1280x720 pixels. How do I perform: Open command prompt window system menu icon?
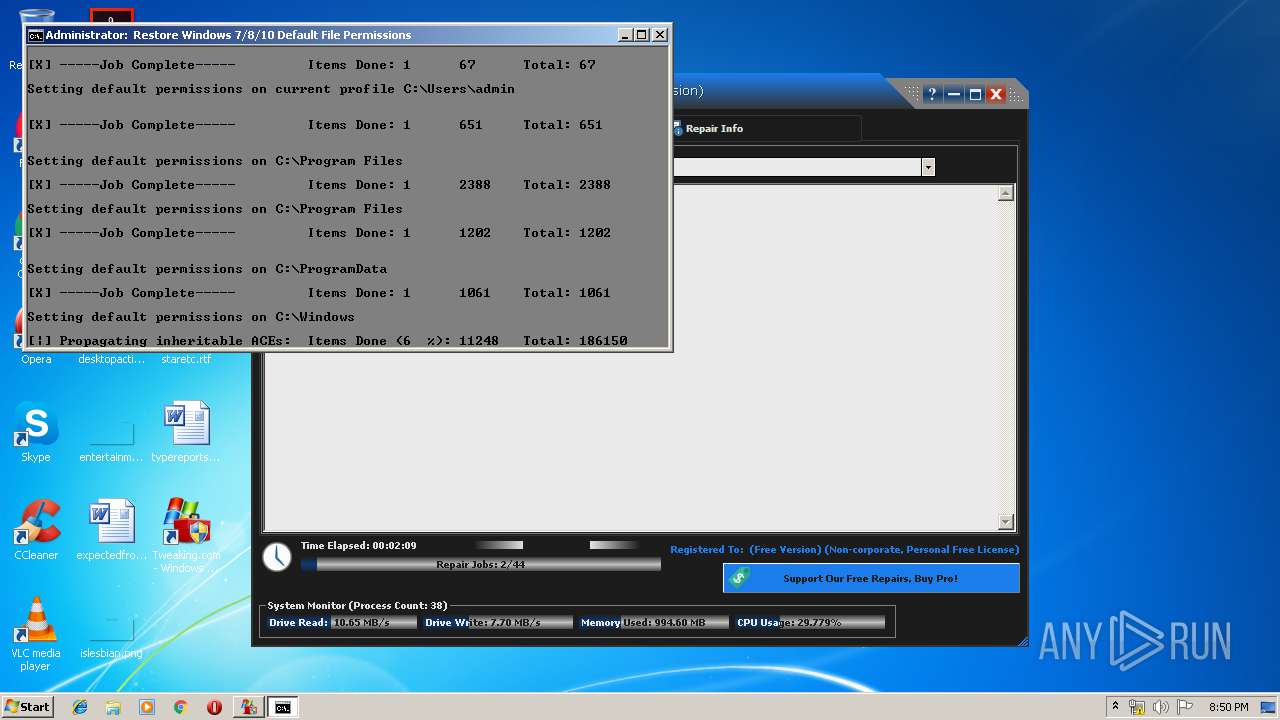coord(35,35)
